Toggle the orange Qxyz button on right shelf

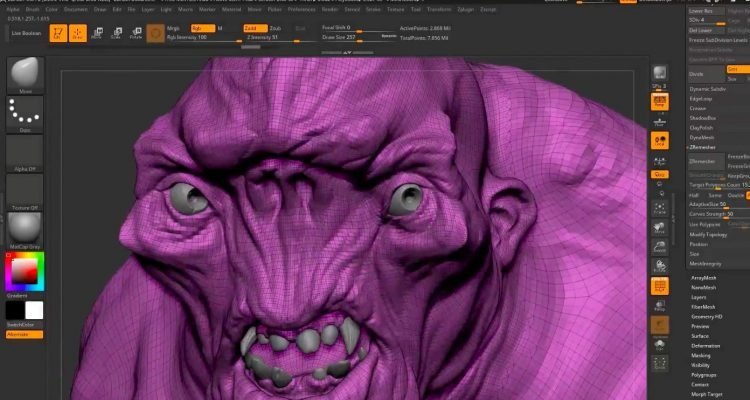coord(660,175)
